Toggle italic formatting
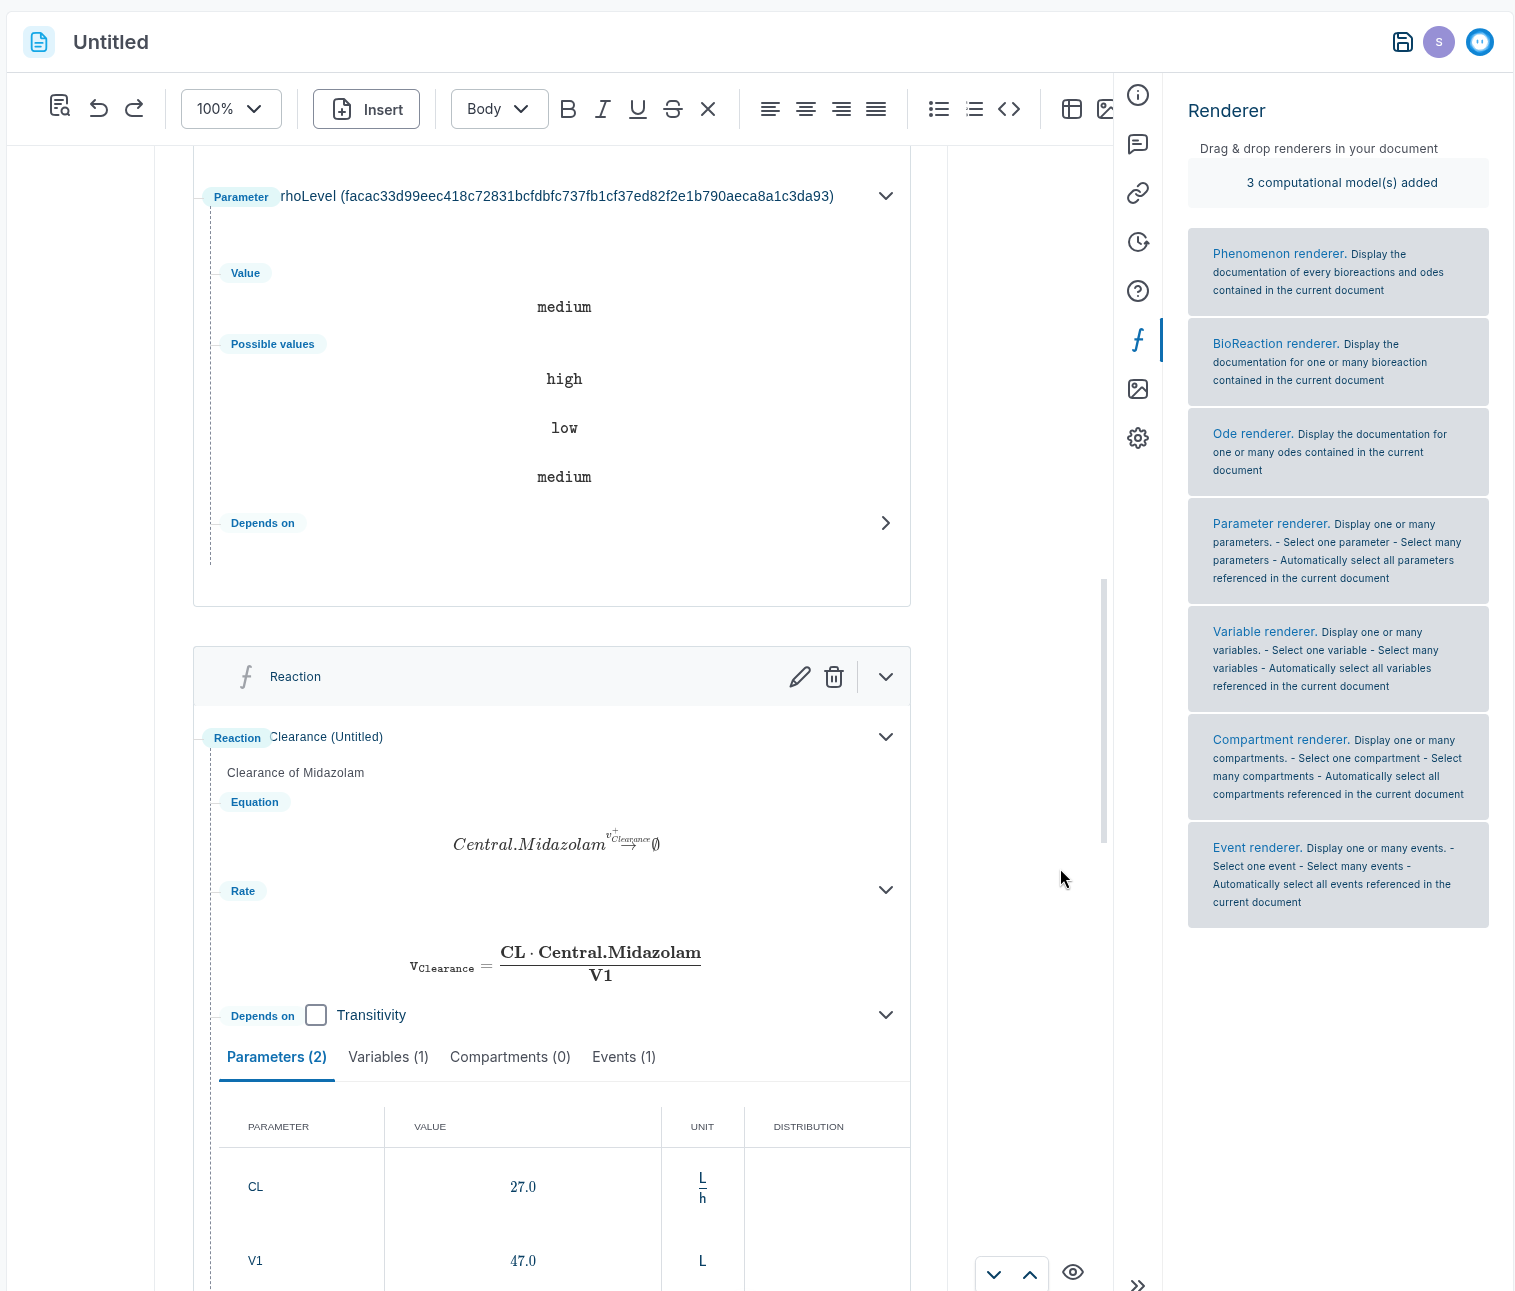The height and width of the screenshot is (1291, 1515). [602, 109]
